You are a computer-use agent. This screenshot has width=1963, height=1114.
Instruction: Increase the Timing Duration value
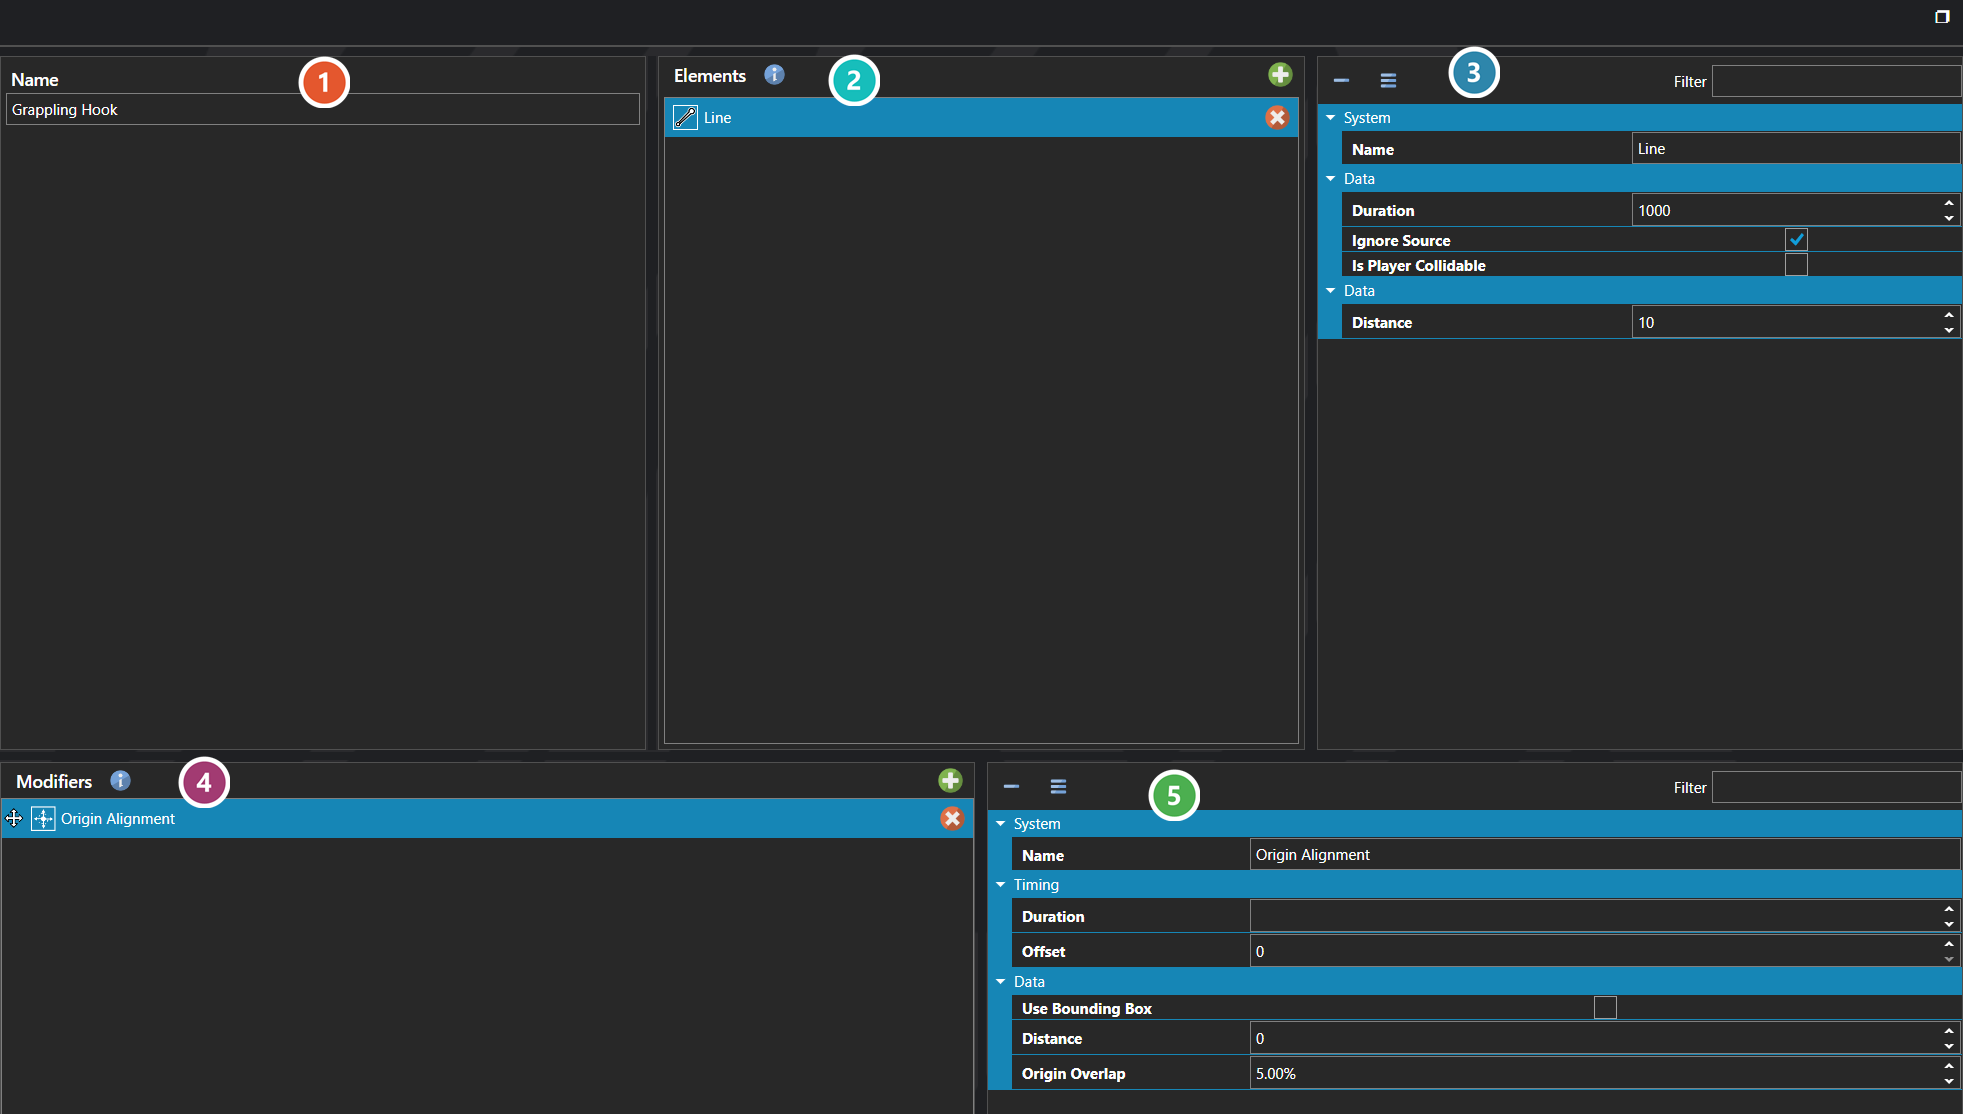tap(1949, 909)
